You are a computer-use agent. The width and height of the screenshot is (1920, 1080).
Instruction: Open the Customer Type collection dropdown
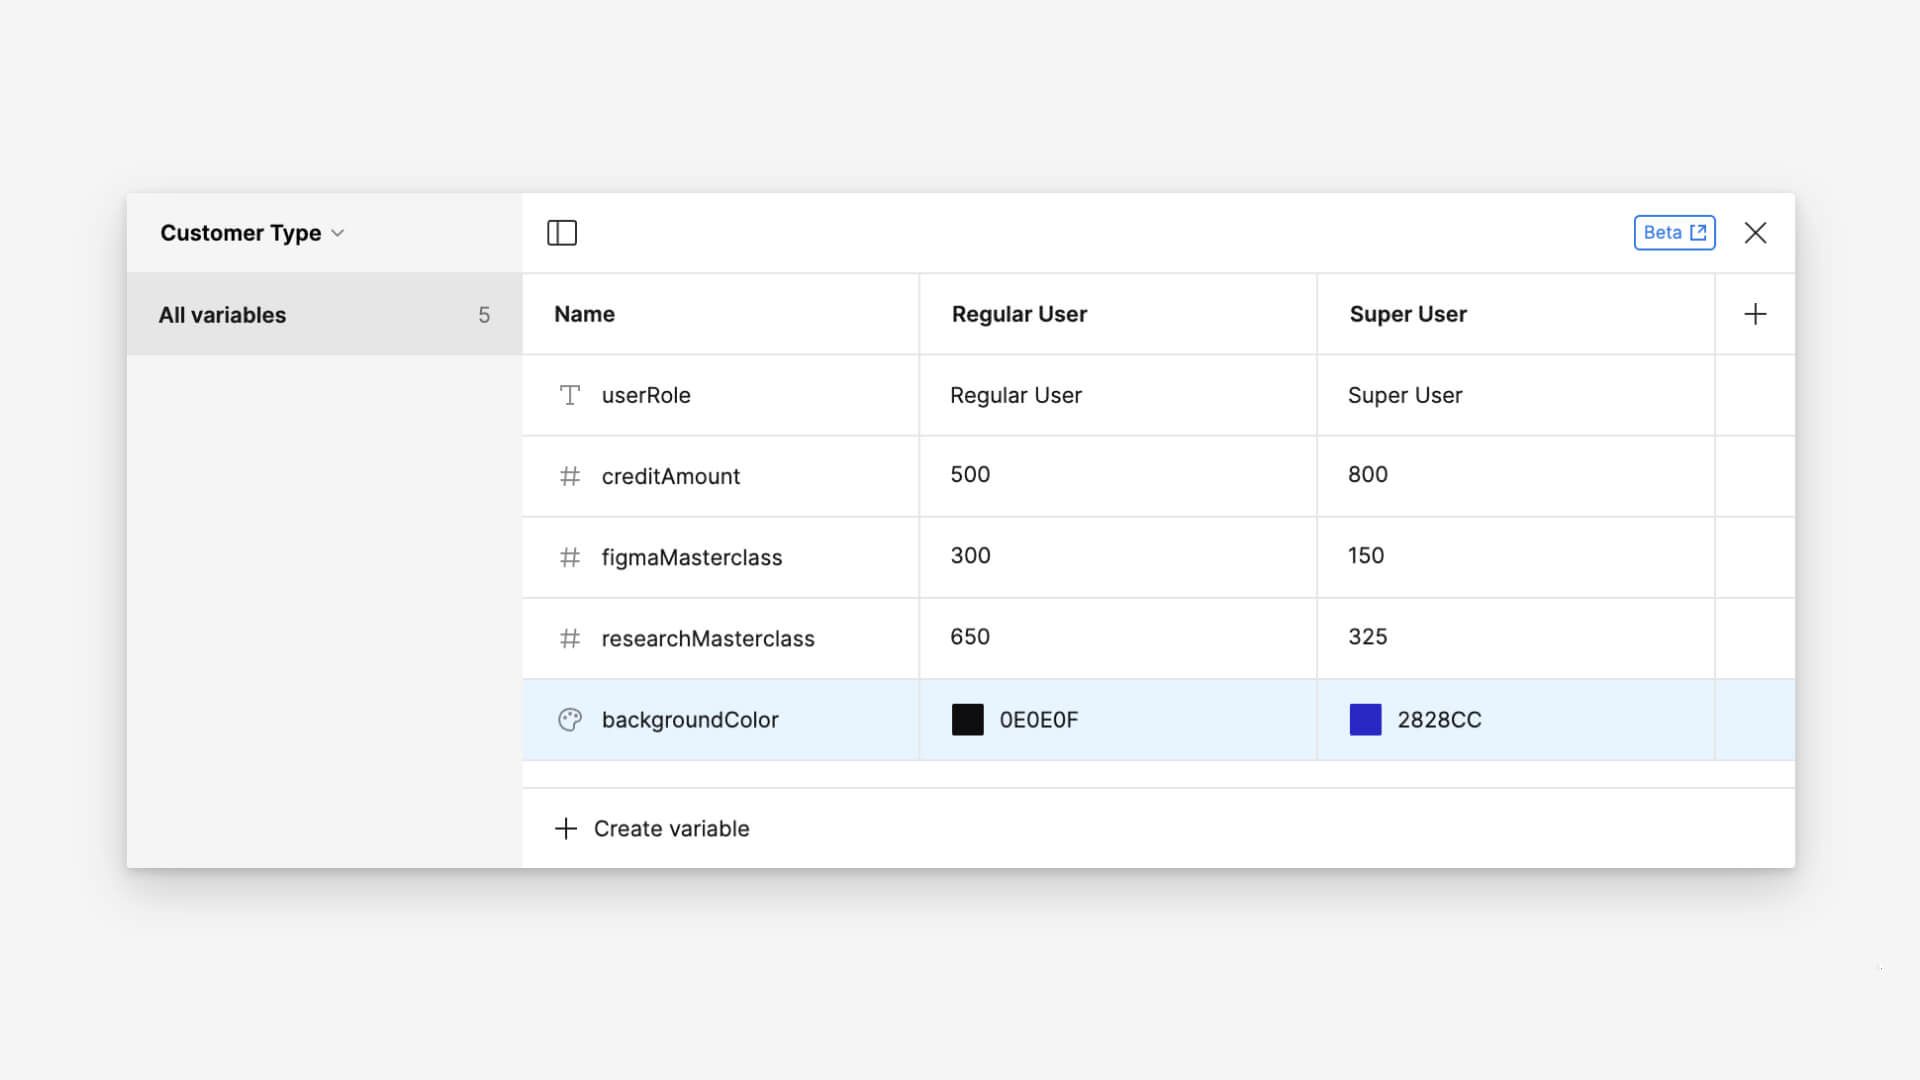[x=252, y=233]
